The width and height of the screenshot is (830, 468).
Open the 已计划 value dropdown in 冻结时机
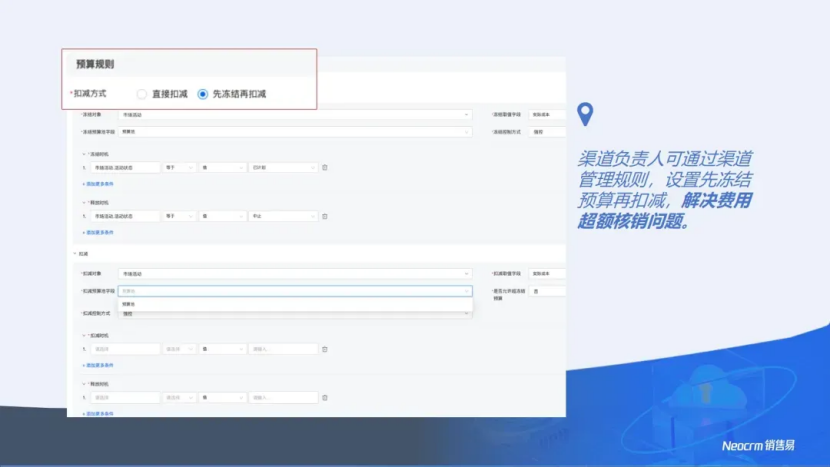pyautogui.click(x=284, y=167)
